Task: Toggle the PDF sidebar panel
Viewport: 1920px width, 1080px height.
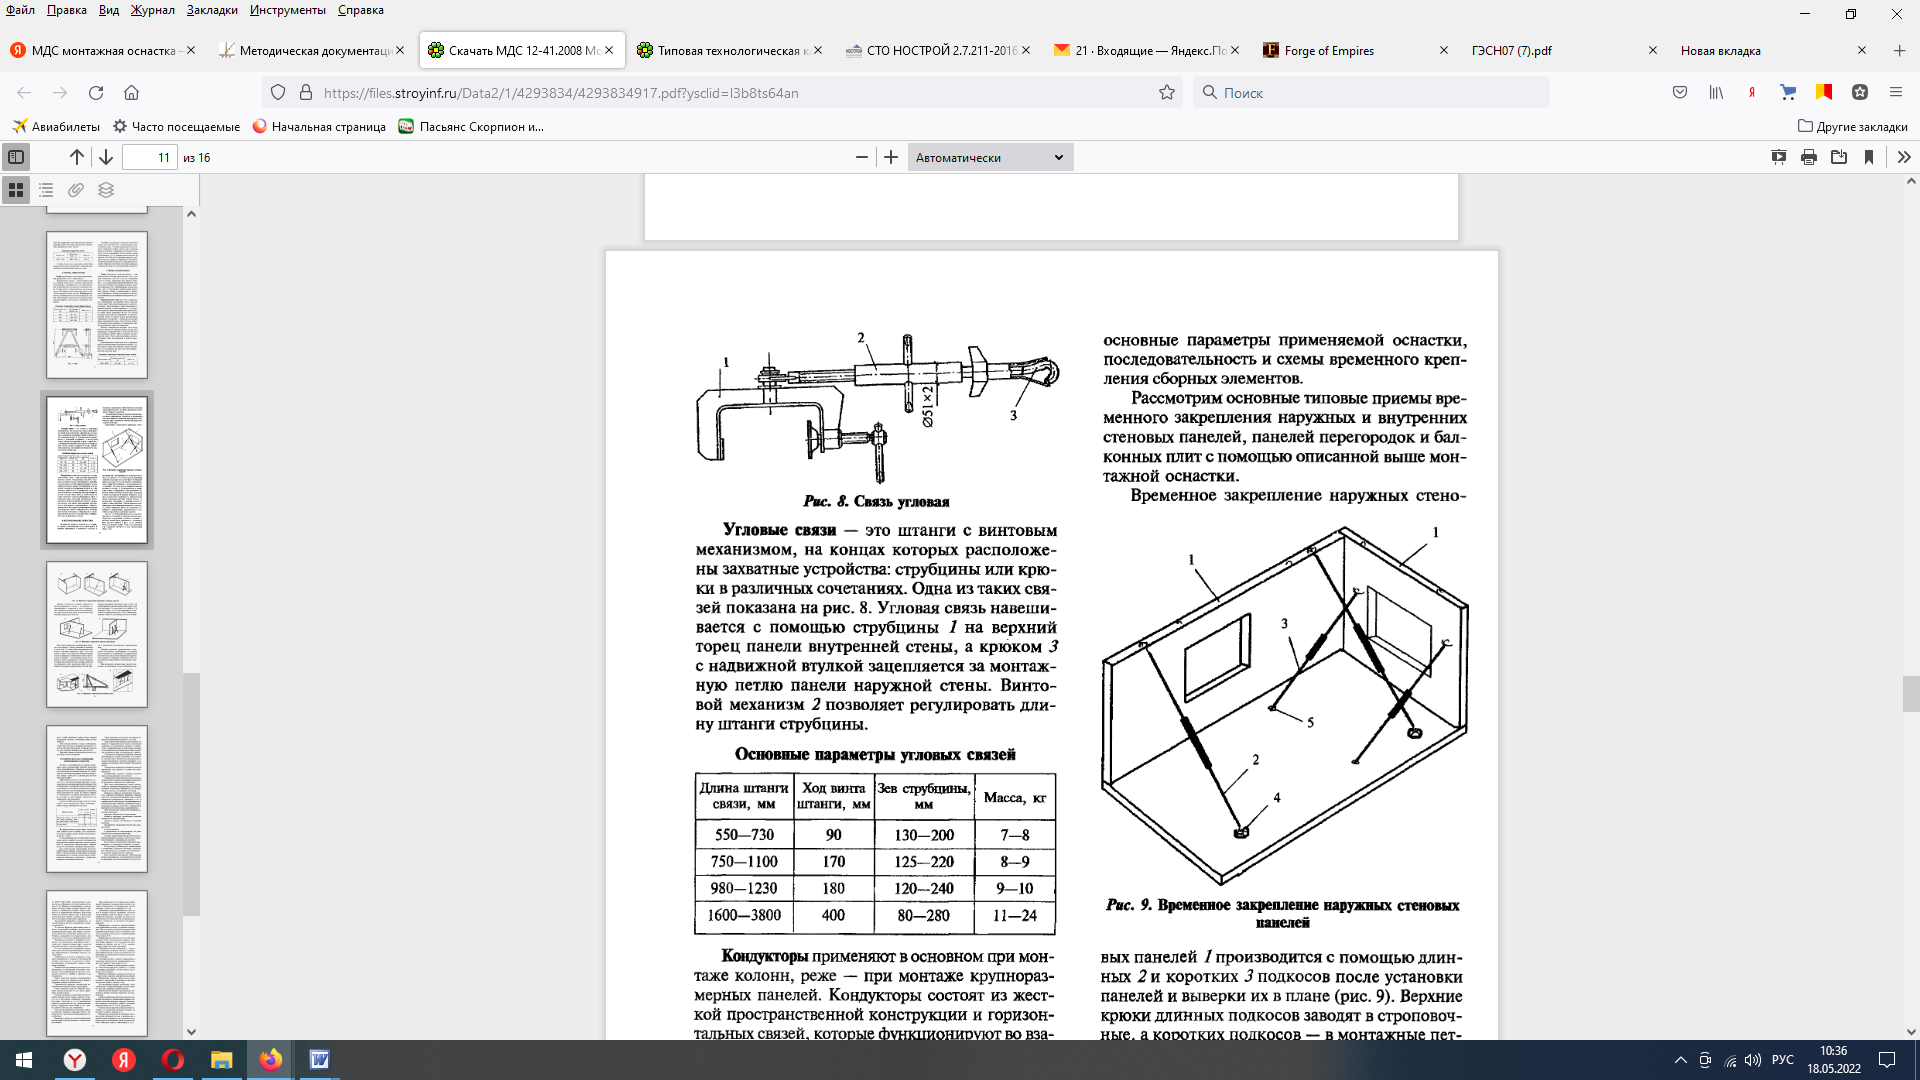Action: pos(16,157)
